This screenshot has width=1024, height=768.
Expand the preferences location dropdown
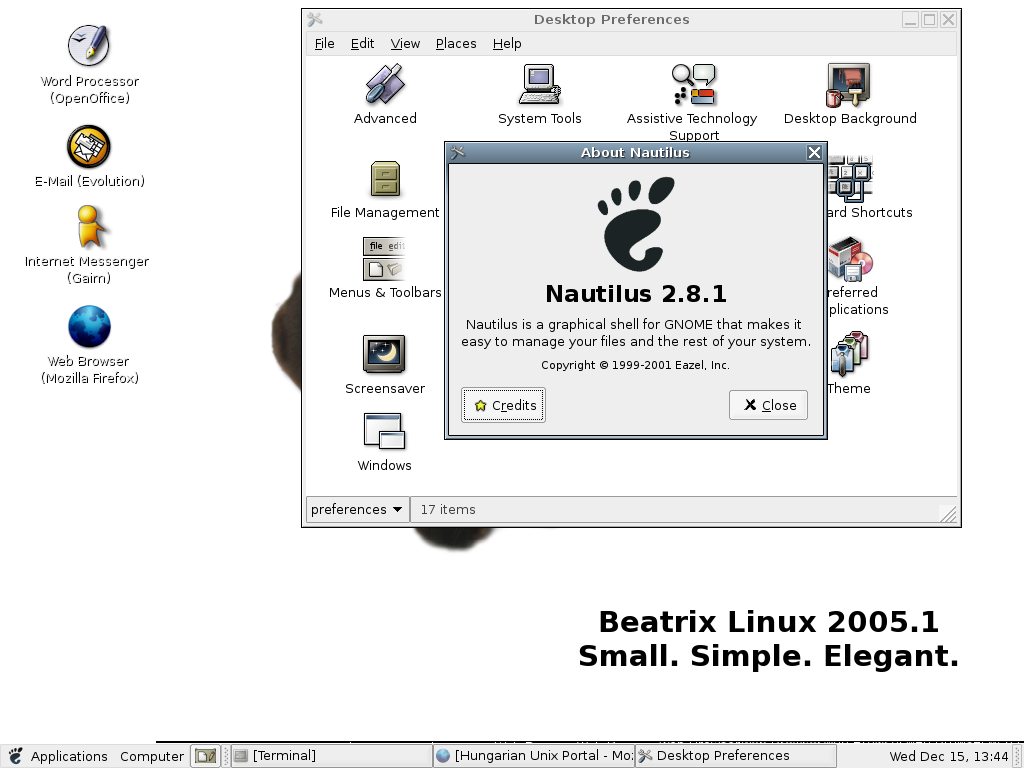click(357, 509)
